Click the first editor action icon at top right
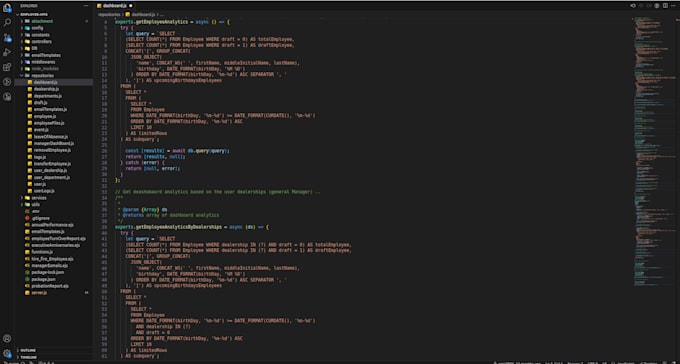Image resolution: width=680 pixels, height=364 pixels. pyautogui.click(x=633, y=6)
